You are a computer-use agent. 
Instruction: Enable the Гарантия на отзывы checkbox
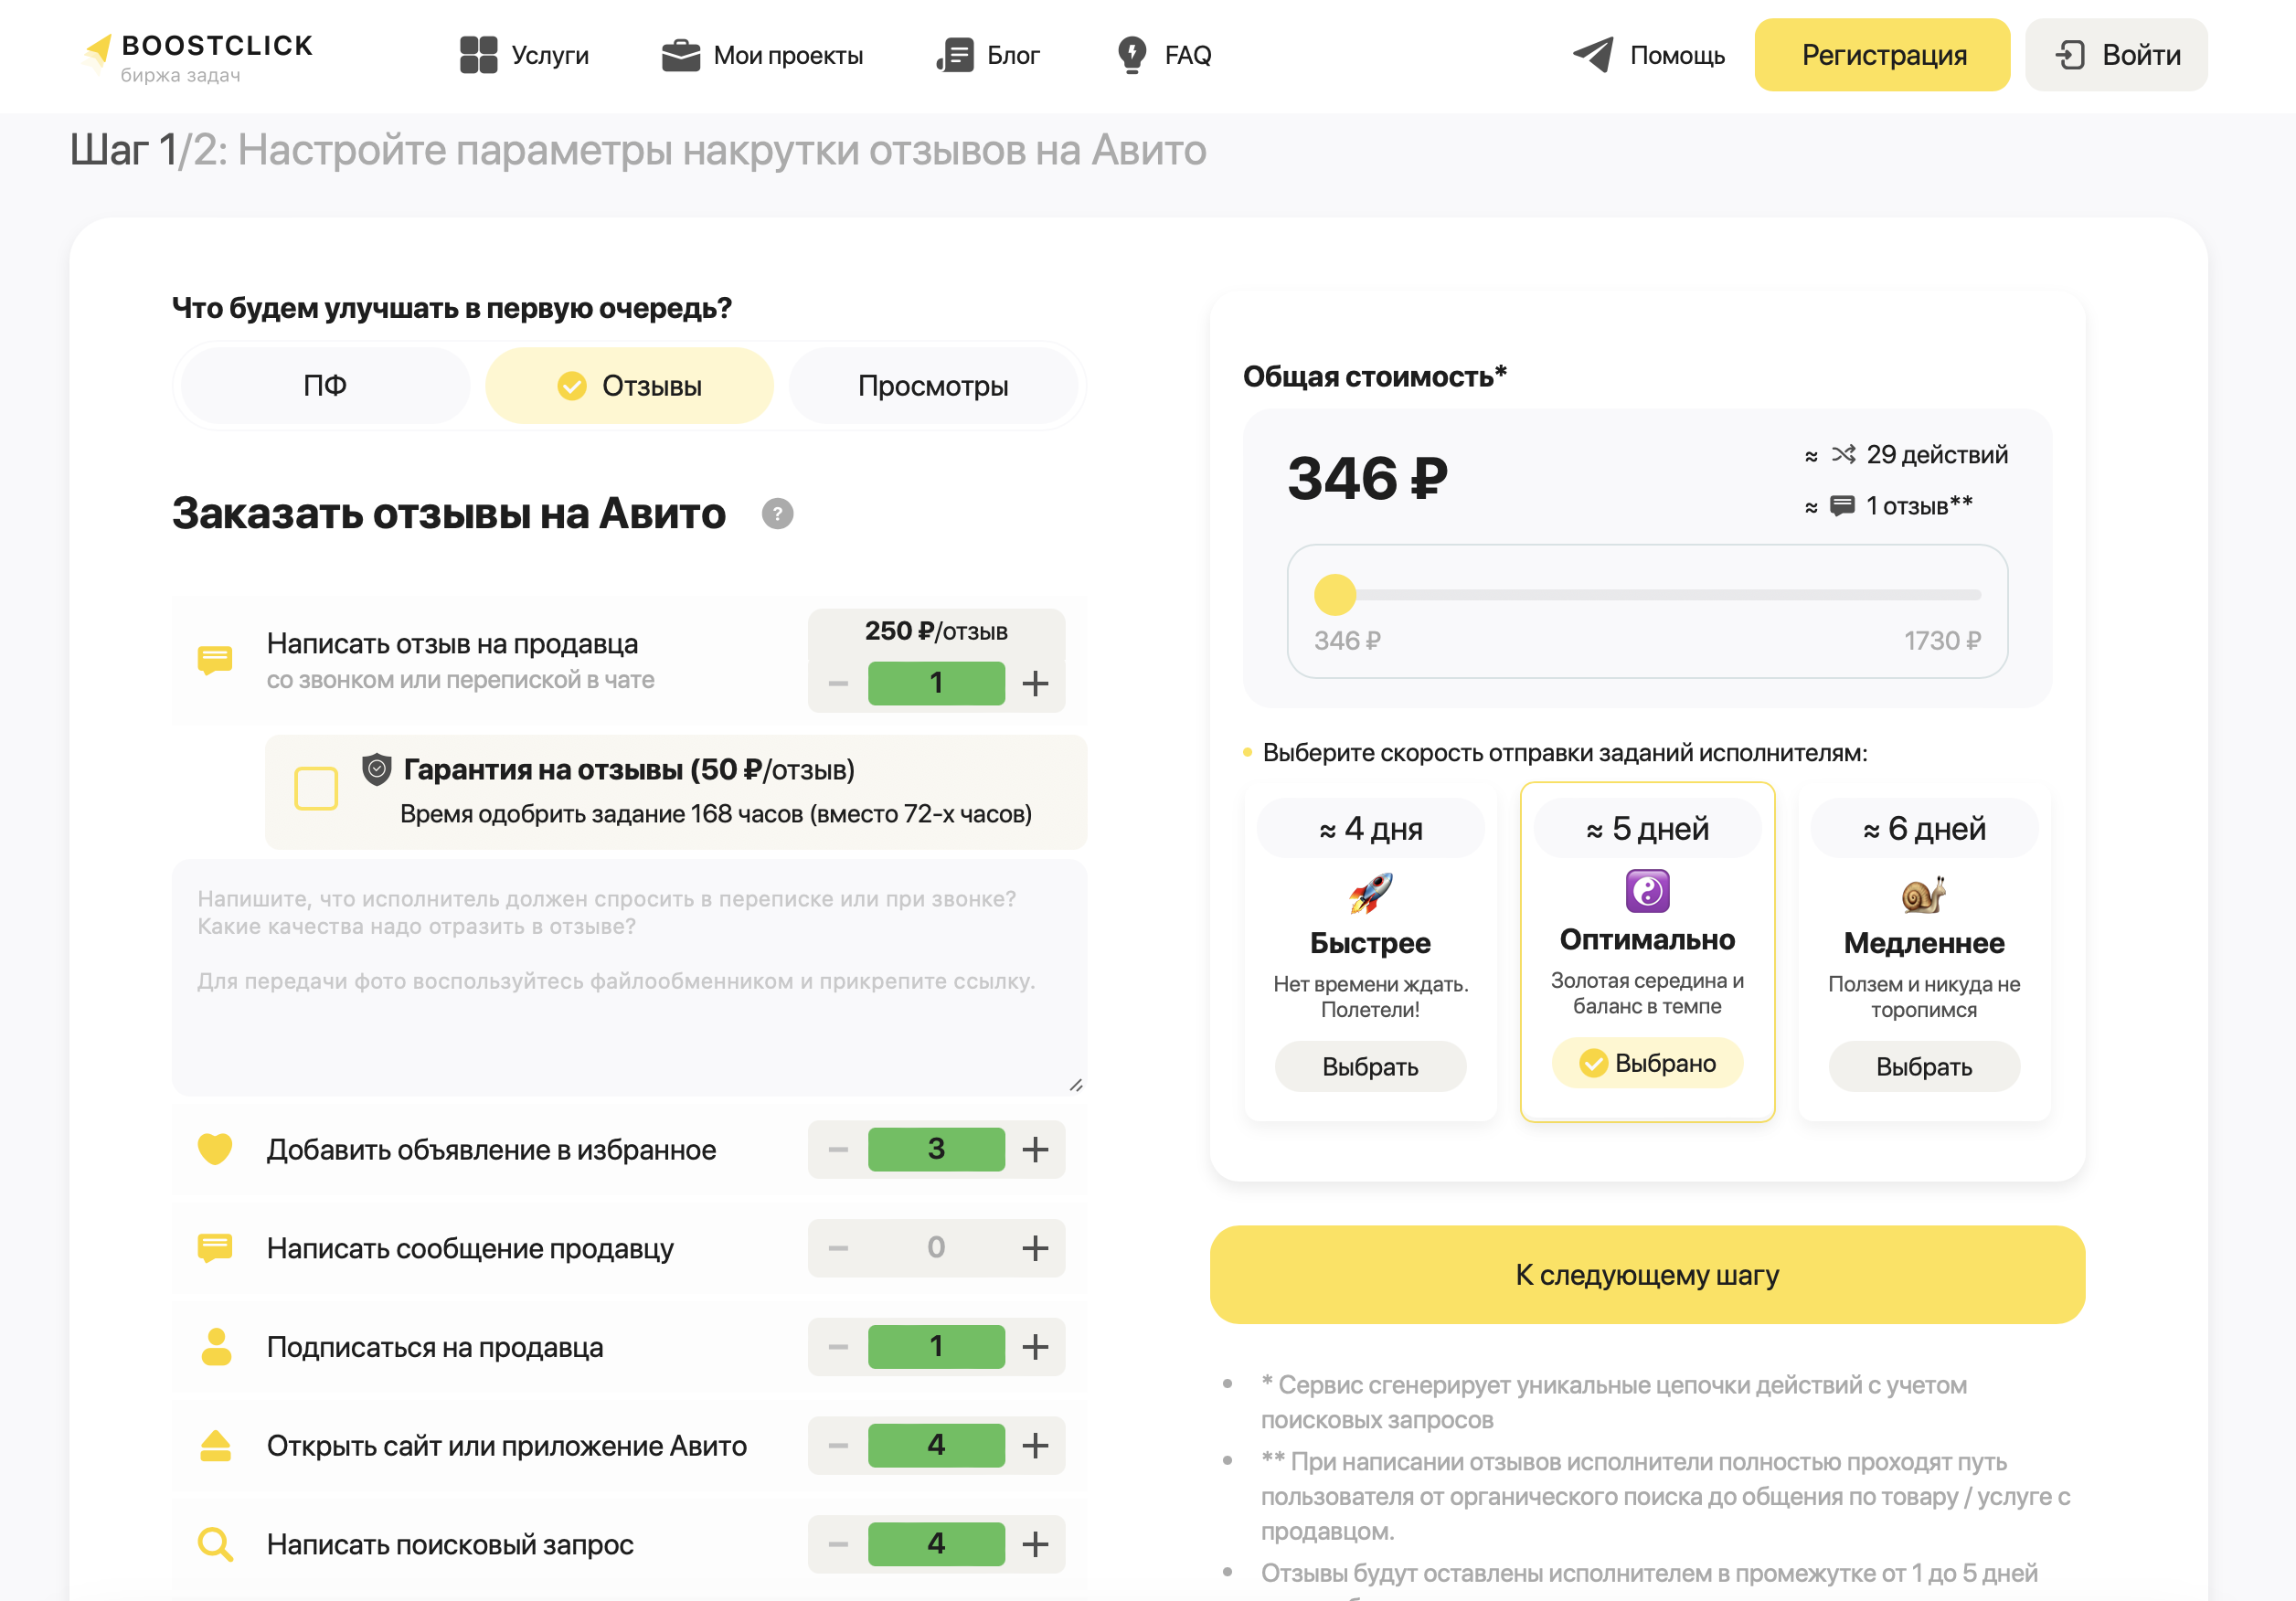point(316,789)
